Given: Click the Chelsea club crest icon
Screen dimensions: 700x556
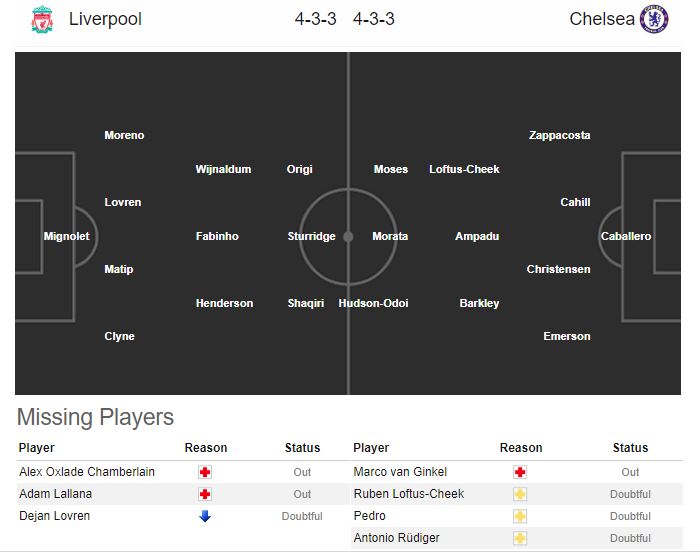Looking at the screenshot, I should pos(653,19).
